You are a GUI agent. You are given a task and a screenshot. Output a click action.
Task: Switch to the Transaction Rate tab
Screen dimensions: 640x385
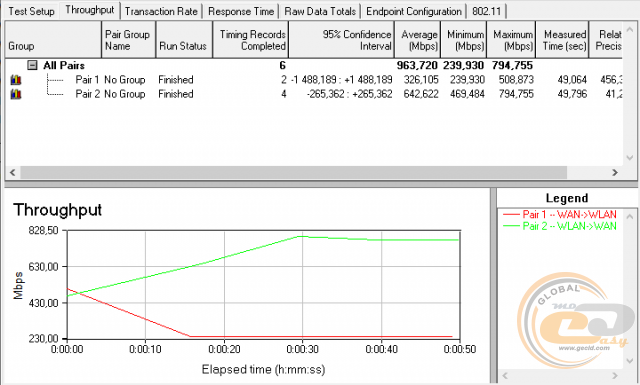coord(161,11)
